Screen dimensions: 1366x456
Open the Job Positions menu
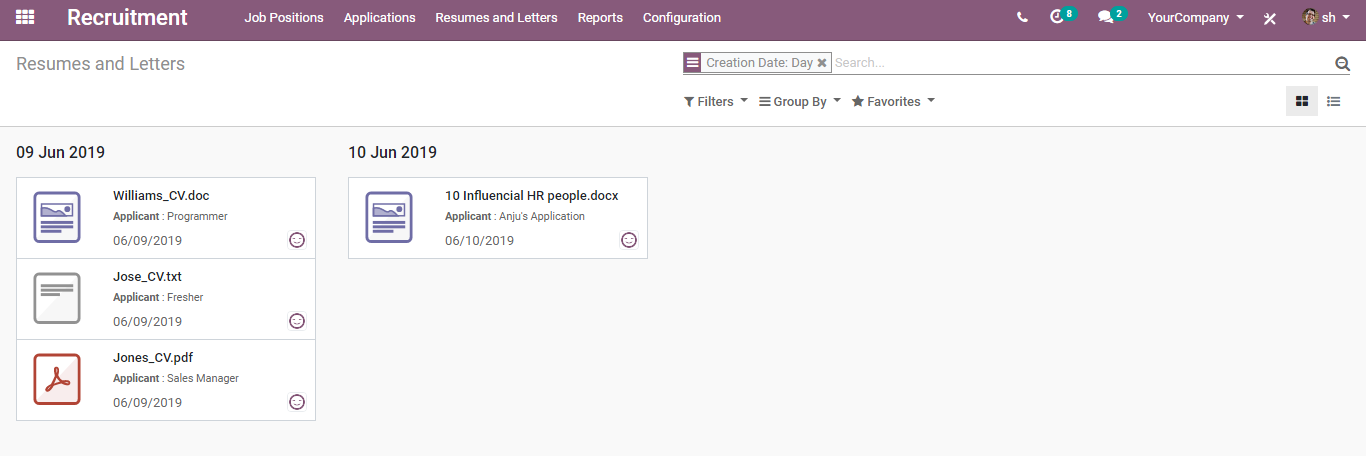tap(284, 17)
